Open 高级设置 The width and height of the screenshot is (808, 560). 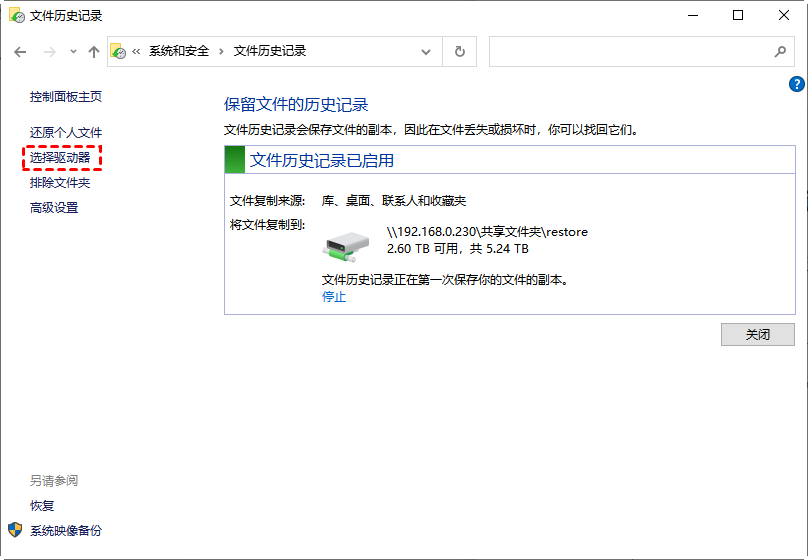coord(54,208)
